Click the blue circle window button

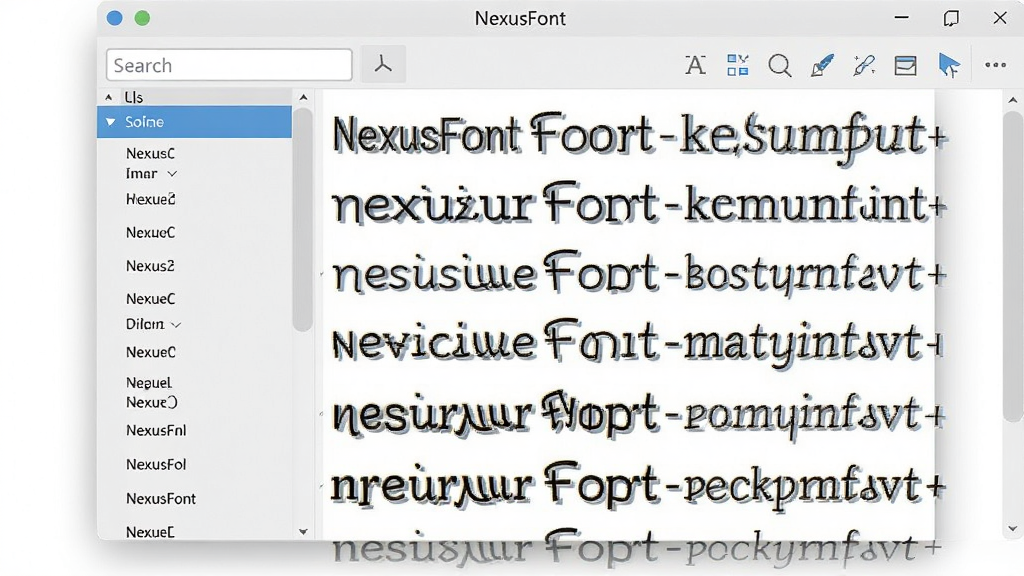pos(114,18)
